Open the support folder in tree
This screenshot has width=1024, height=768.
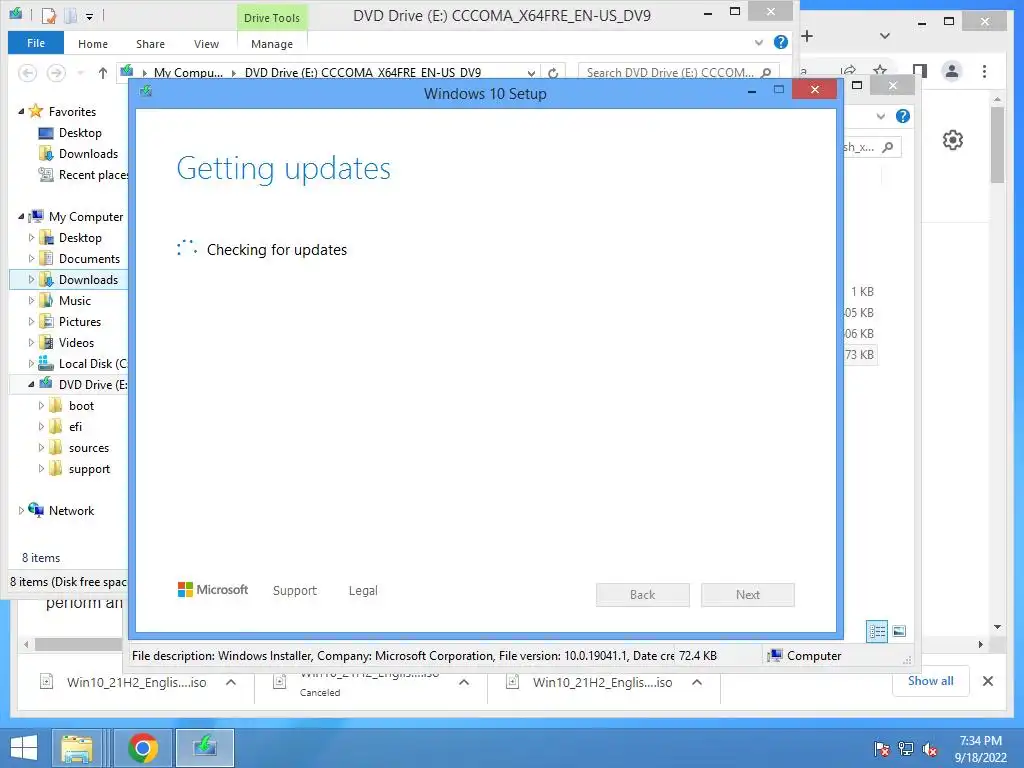click(x=89, y=469)
